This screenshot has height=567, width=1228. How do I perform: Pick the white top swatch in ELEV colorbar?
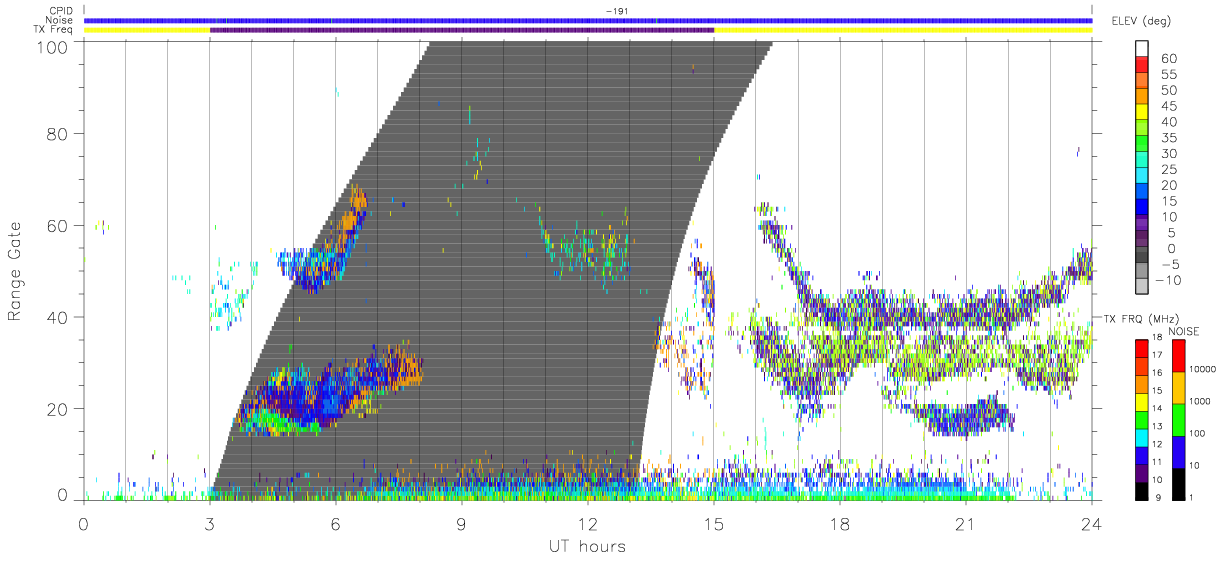tap(1141, 50)
